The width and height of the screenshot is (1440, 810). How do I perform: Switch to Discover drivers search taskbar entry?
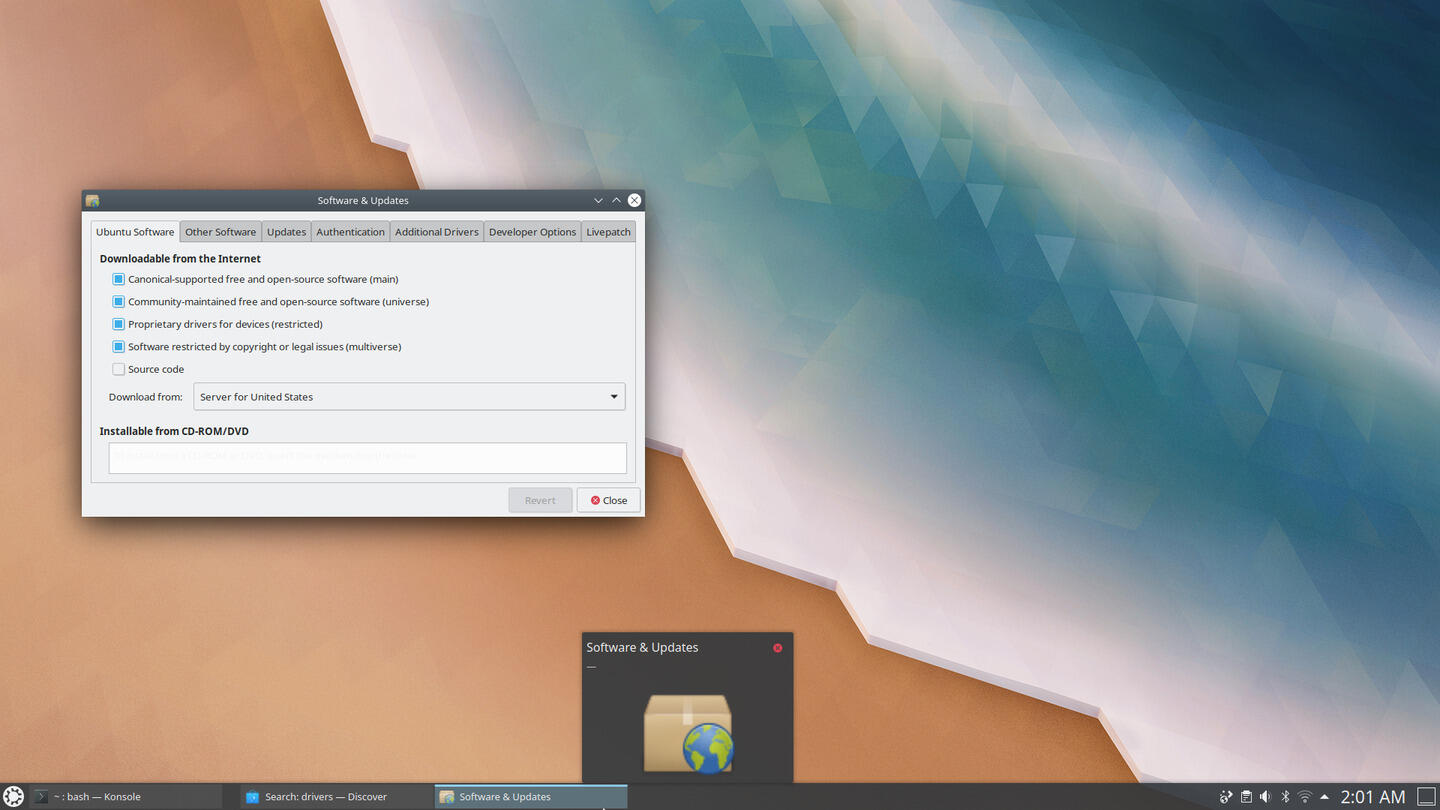(338, 797)
